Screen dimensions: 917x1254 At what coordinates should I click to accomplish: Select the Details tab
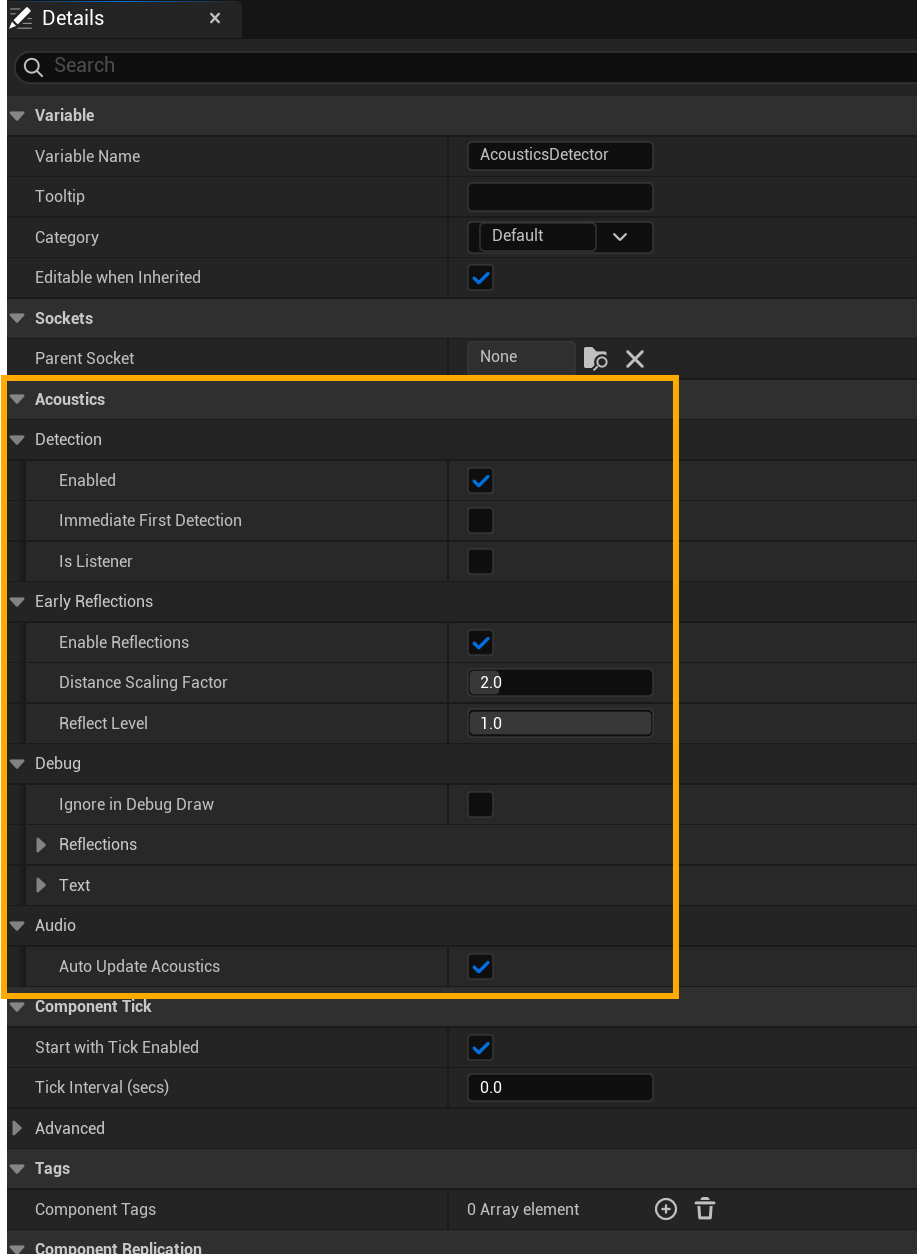tap(73, 18)
